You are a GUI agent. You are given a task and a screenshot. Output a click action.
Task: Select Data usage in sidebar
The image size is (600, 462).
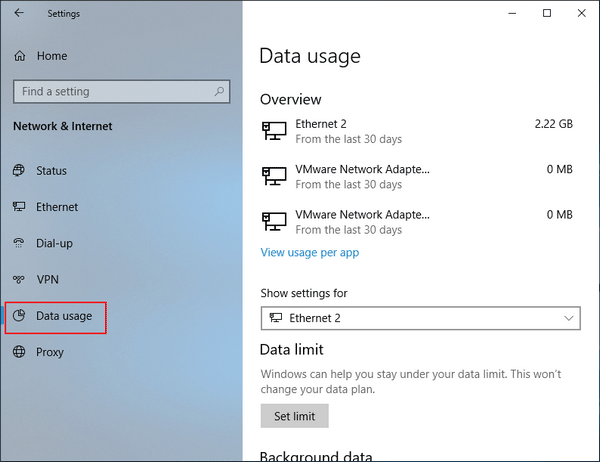pos(55,318)
